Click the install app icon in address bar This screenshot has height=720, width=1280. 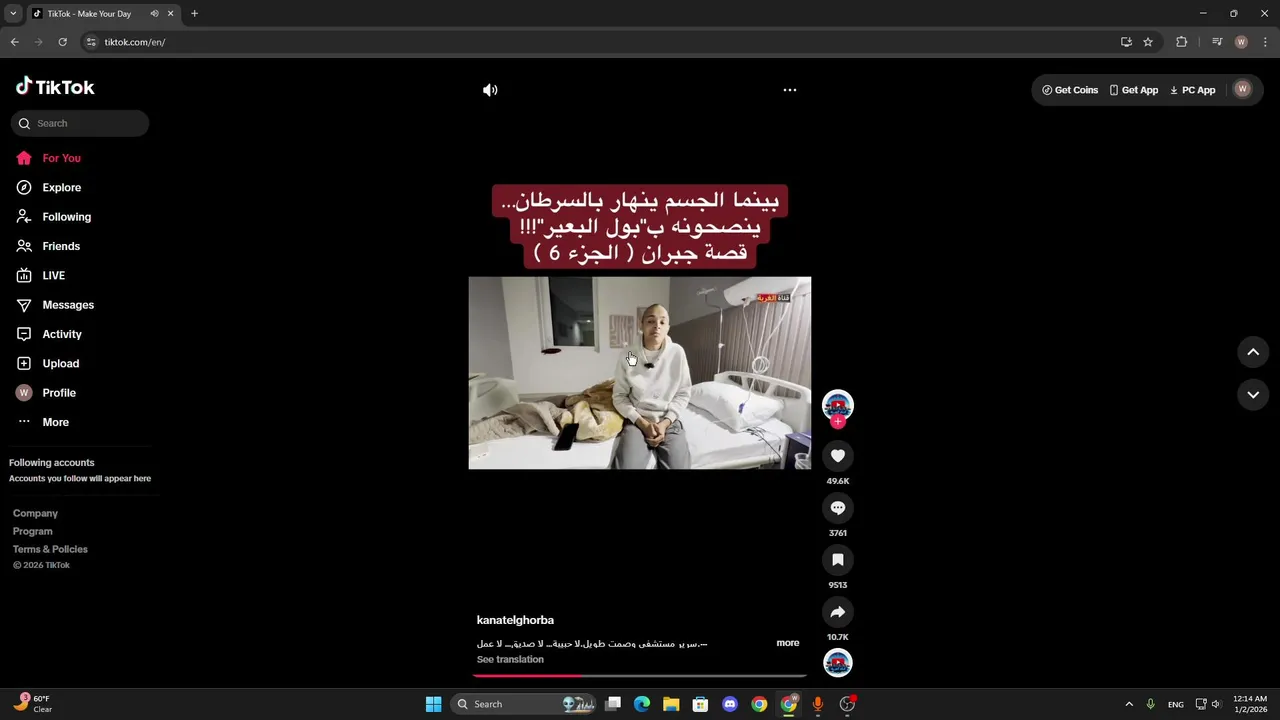click(1126, 42)
